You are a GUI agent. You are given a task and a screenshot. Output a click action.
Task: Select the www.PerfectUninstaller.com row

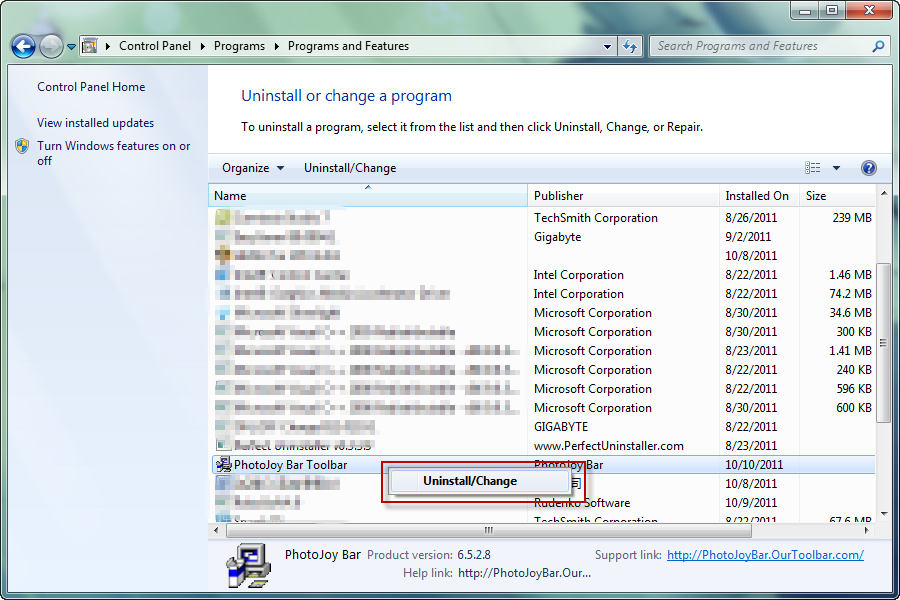542,445
